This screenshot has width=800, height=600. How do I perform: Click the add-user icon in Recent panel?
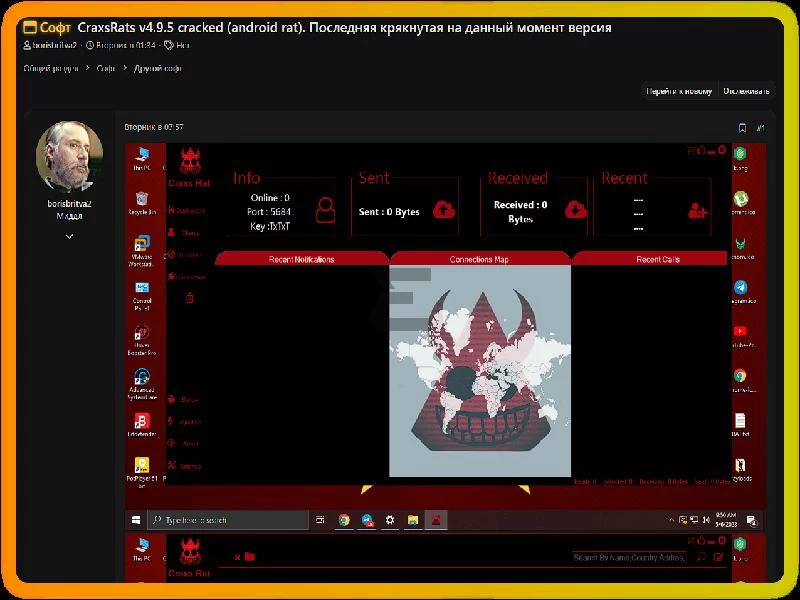tap(697, 210)
